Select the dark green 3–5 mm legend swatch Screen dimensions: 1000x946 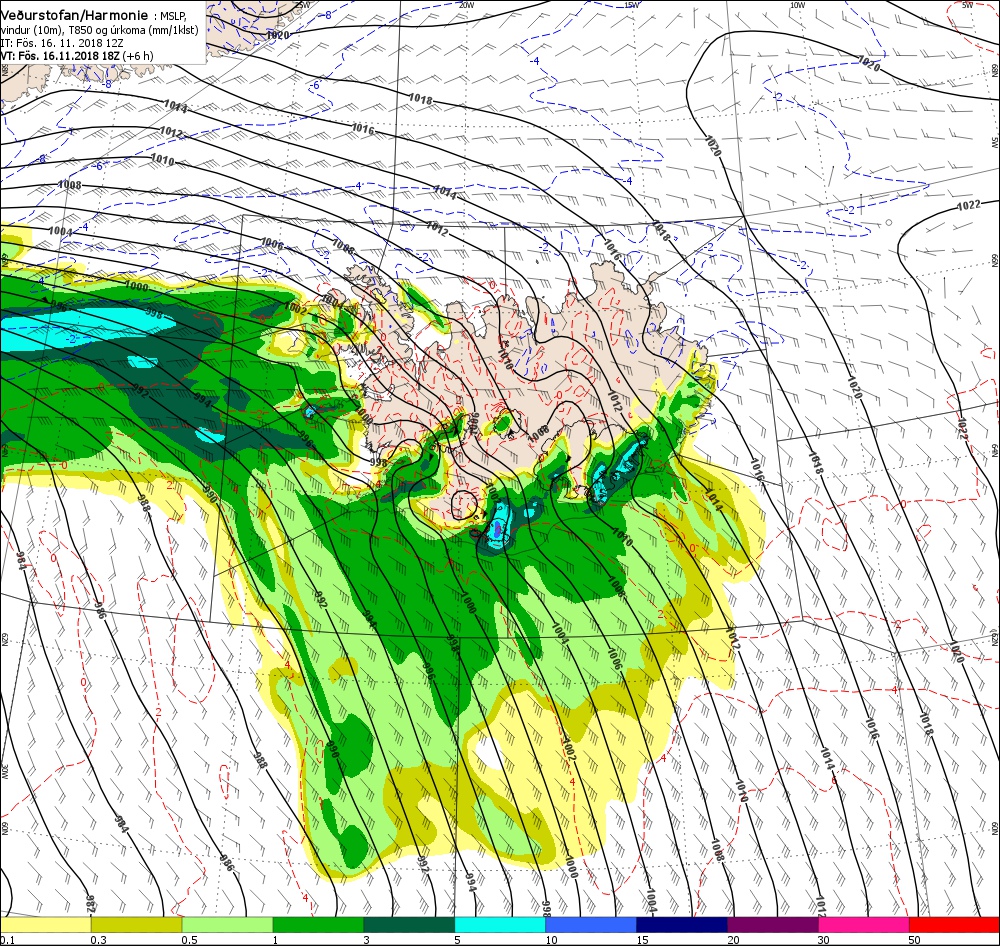[409, 925]
